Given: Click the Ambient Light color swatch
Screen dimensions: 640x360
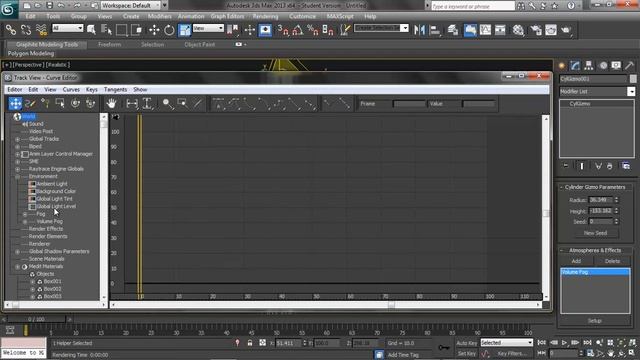Looking at the screenshot, I should pyautogui.click(x=32, y=184).
